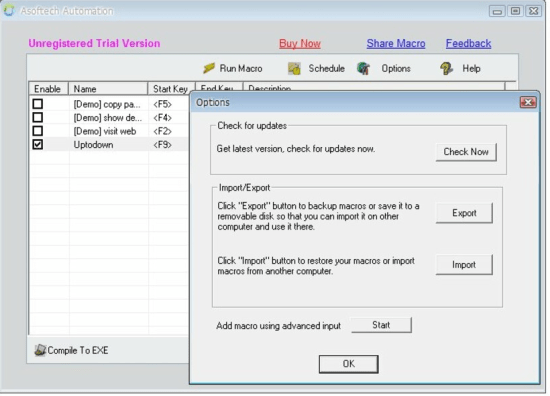Click the <F9> start key cell
The image size is (550, 396).
162,145
